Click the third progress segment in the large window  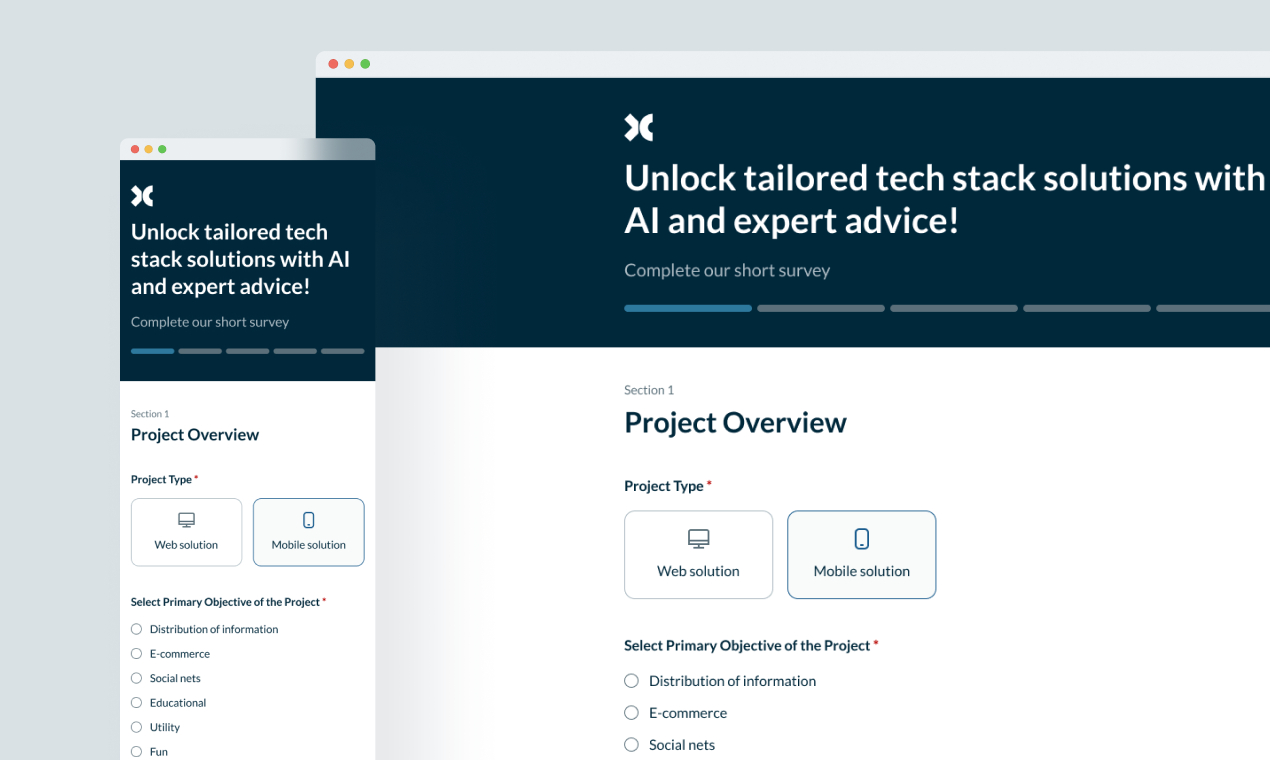[x=953, y=308]
